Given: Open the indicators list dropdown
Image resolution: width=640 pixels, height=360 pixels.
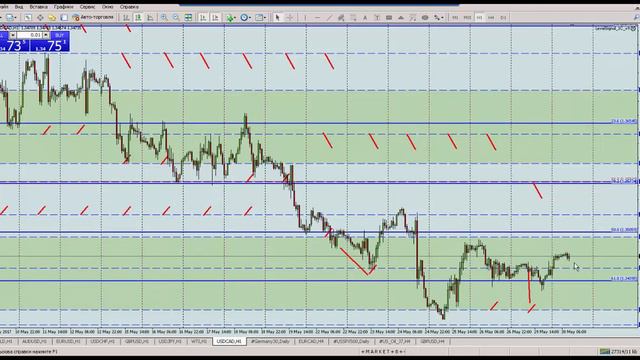Looking at the screenshot, I should 231,18.
